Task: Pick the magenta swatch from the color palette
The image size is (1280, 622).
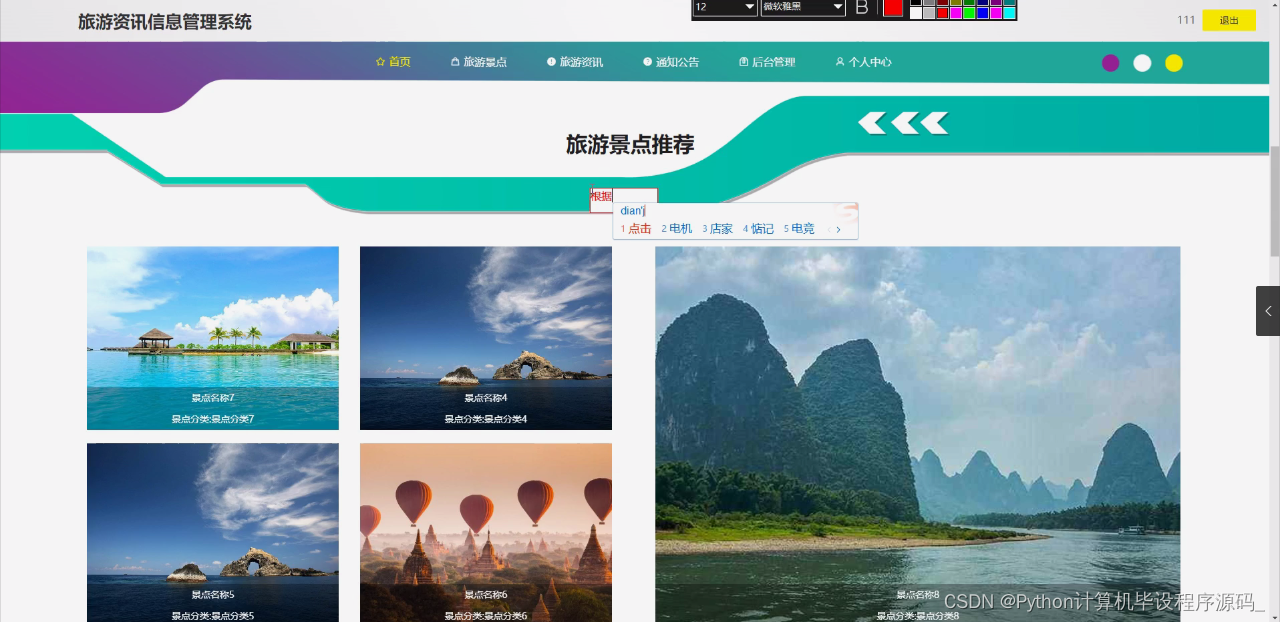Action: [956, 13]
